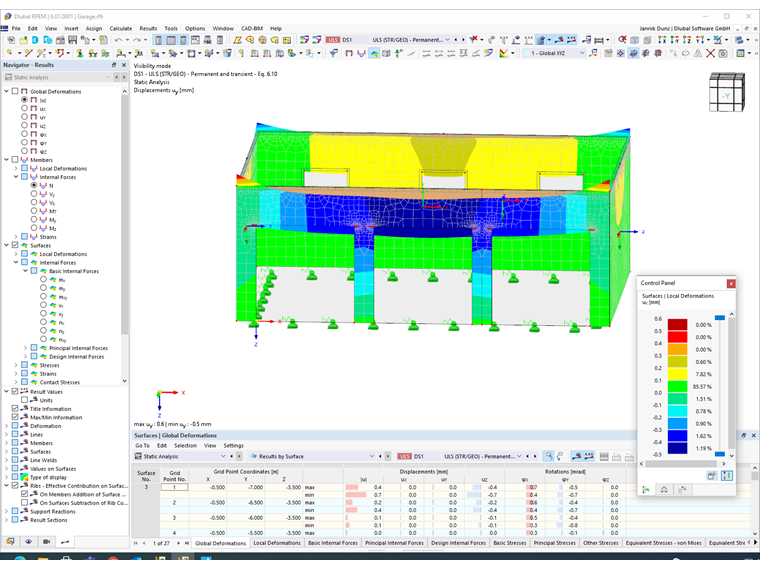Open the color scale tab in Control Panel
This screenshot has width=760, height=570.
pos(646,490)
